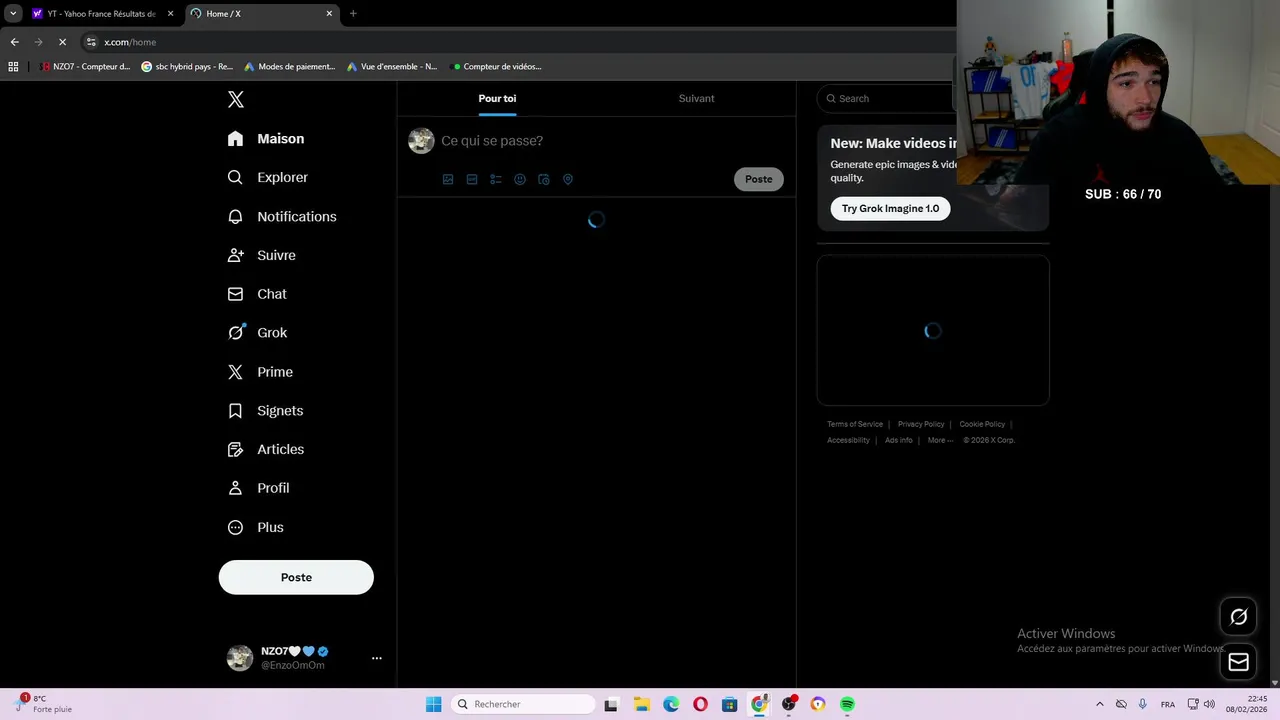Click NZO7 account avatar at bottom
The height and width of the screenshot is (720, 1280).
(x=240, y=658)
